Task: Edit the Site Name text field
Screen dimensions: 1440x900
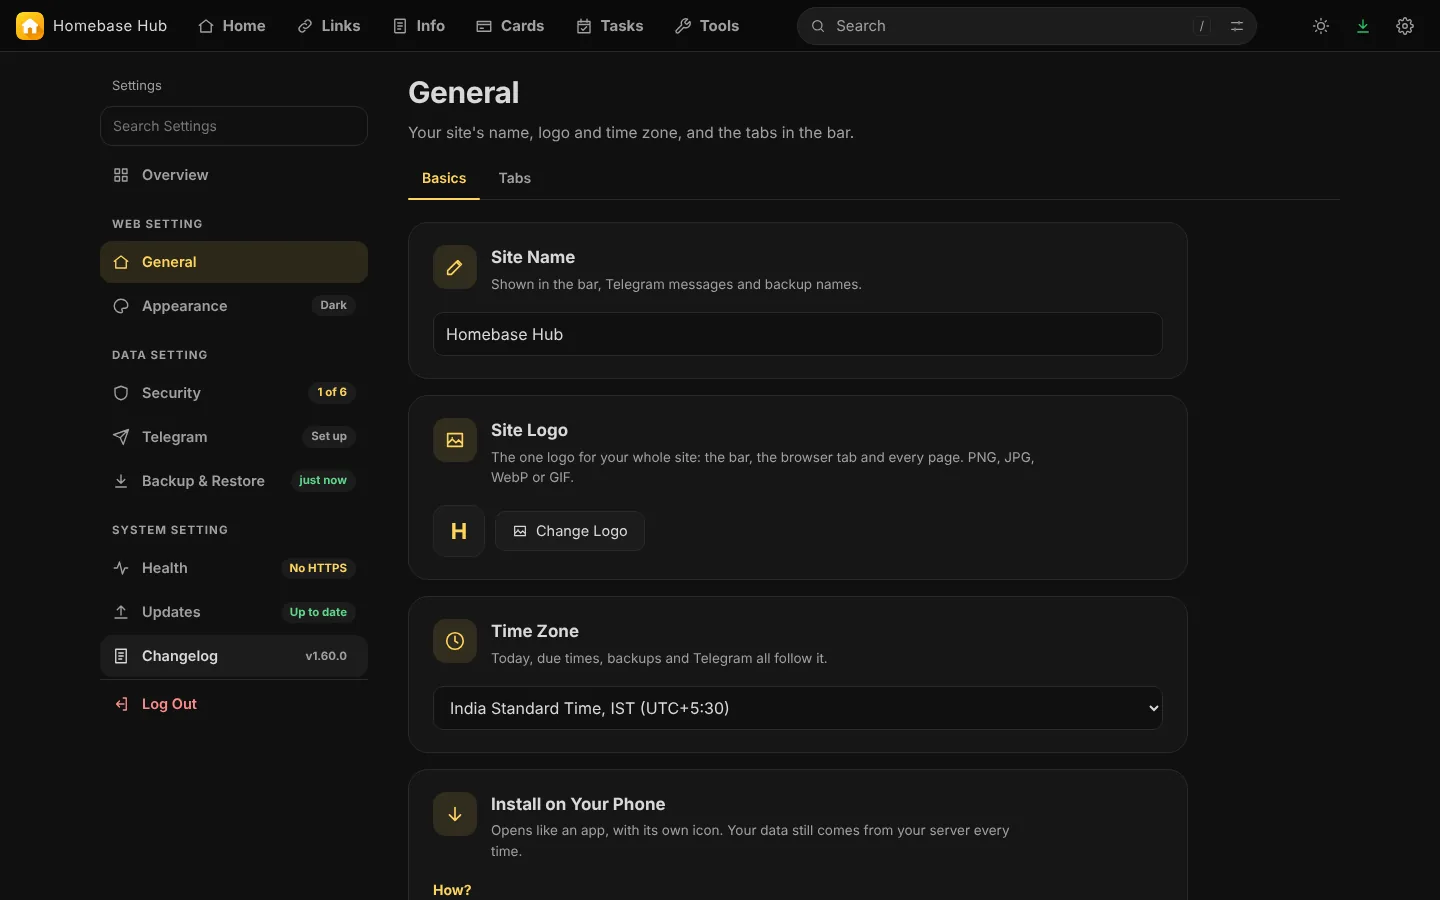Action: point(798,334)
